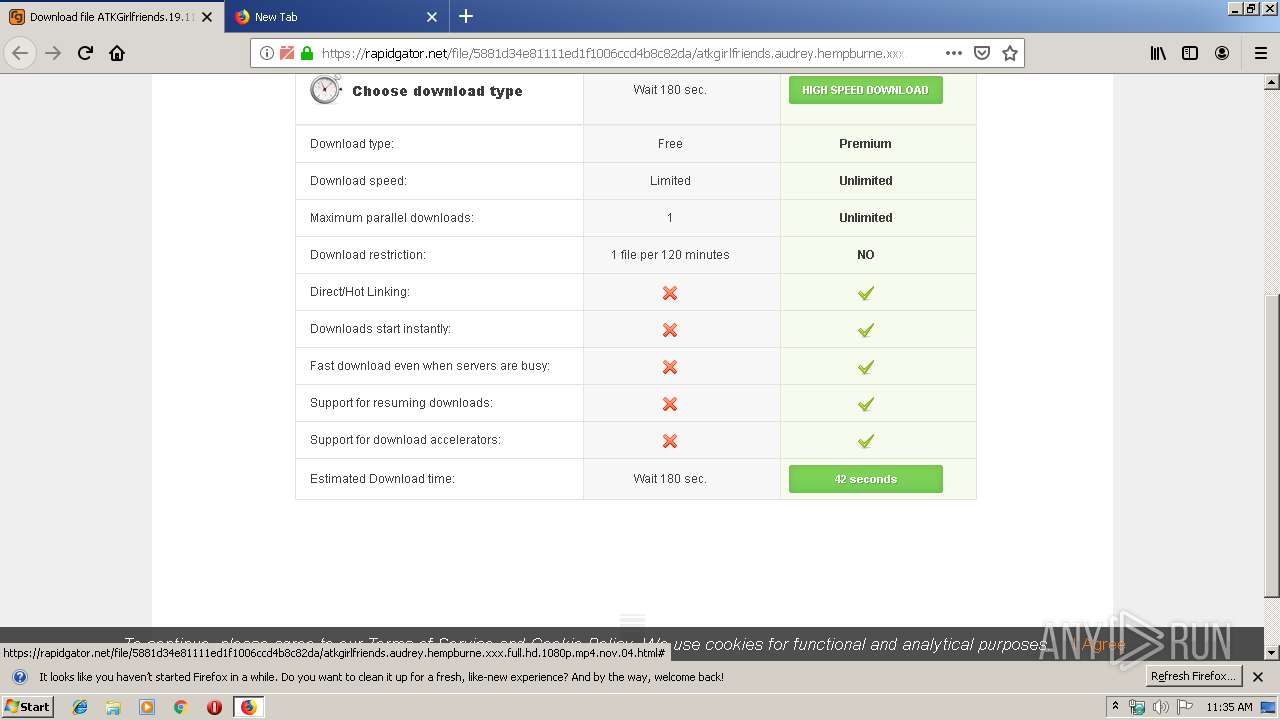The height and width of the screenshot is (720, 1280).
Task: Click green check for Support for resuming downloads
Action: point(866,404)
